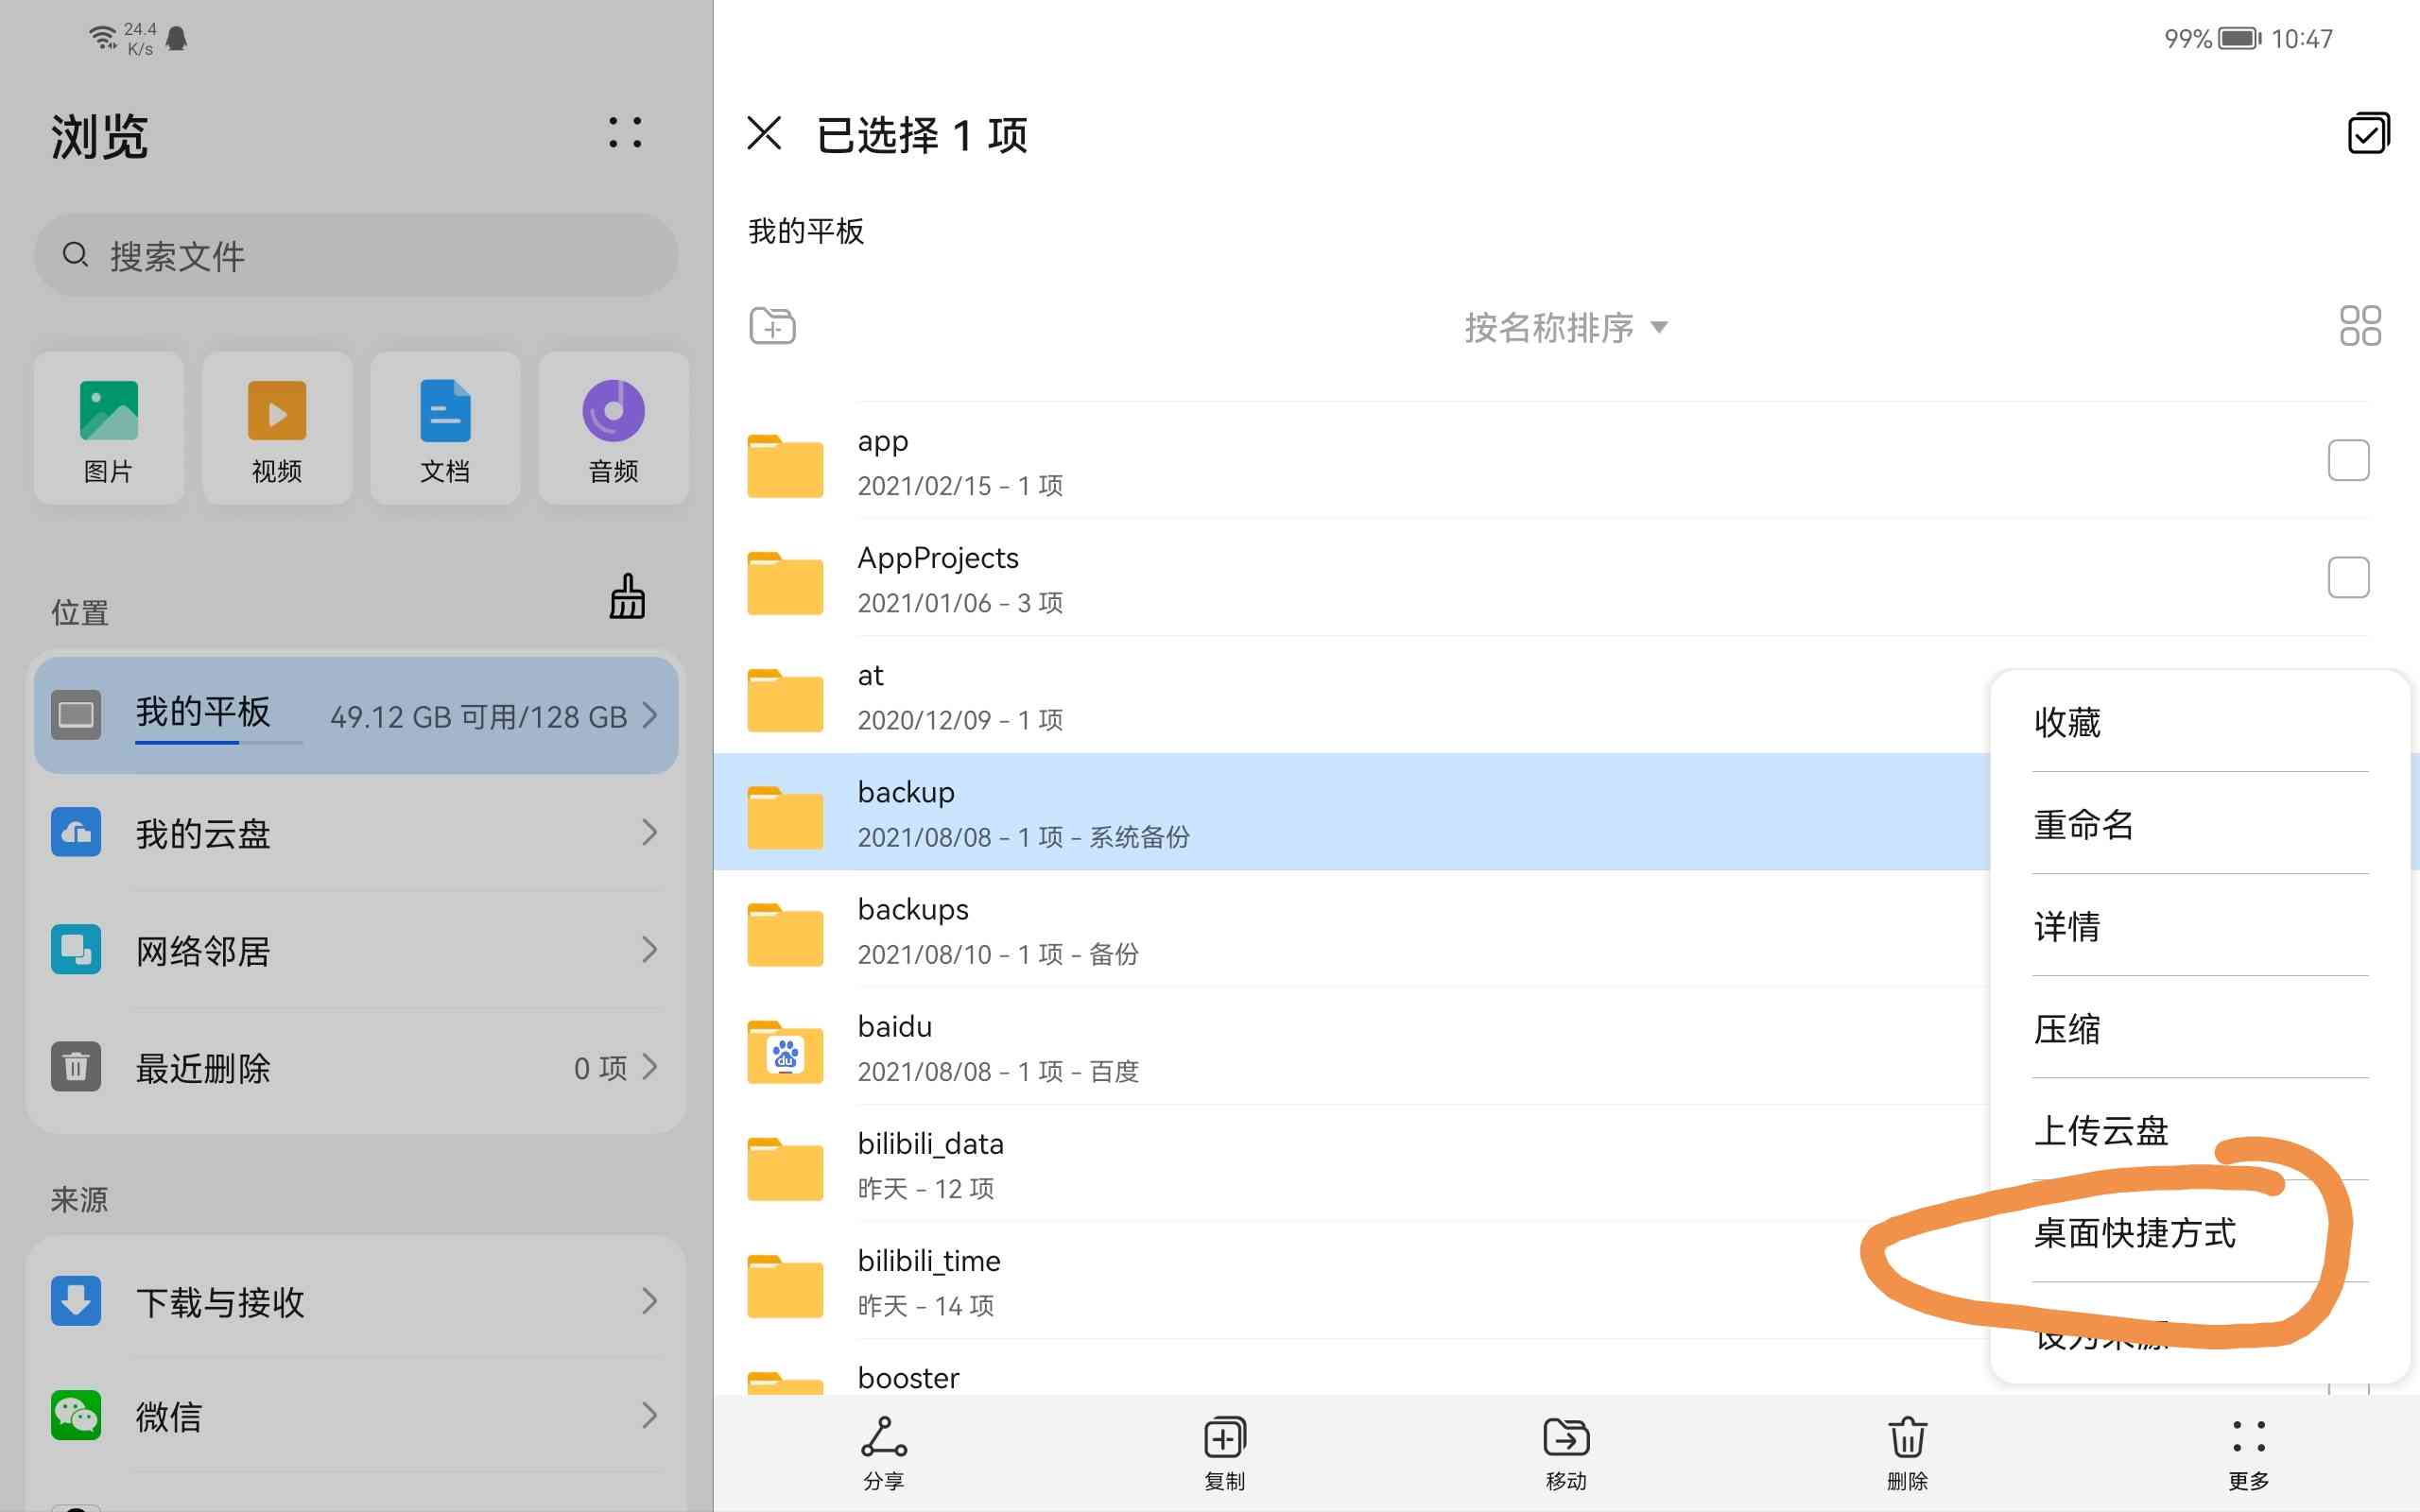Choose 桌面快捷方式 from the context menu
Screen dimensions: 2420x1512
pyautogui.click(x=2200, y=1232)
